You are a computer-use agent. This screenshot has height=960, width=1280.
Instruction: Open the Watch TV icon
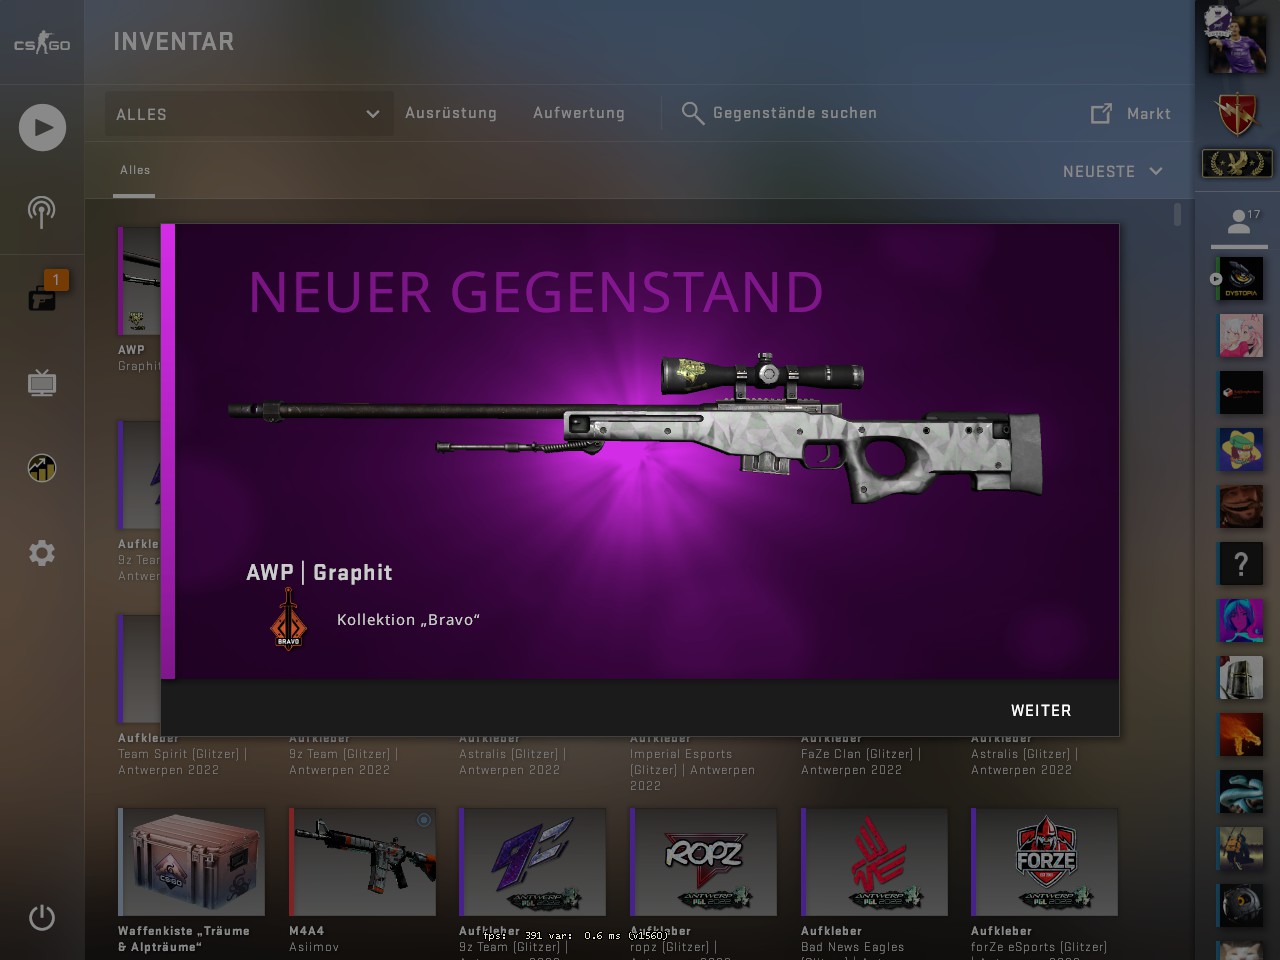[x=42, y=382]
